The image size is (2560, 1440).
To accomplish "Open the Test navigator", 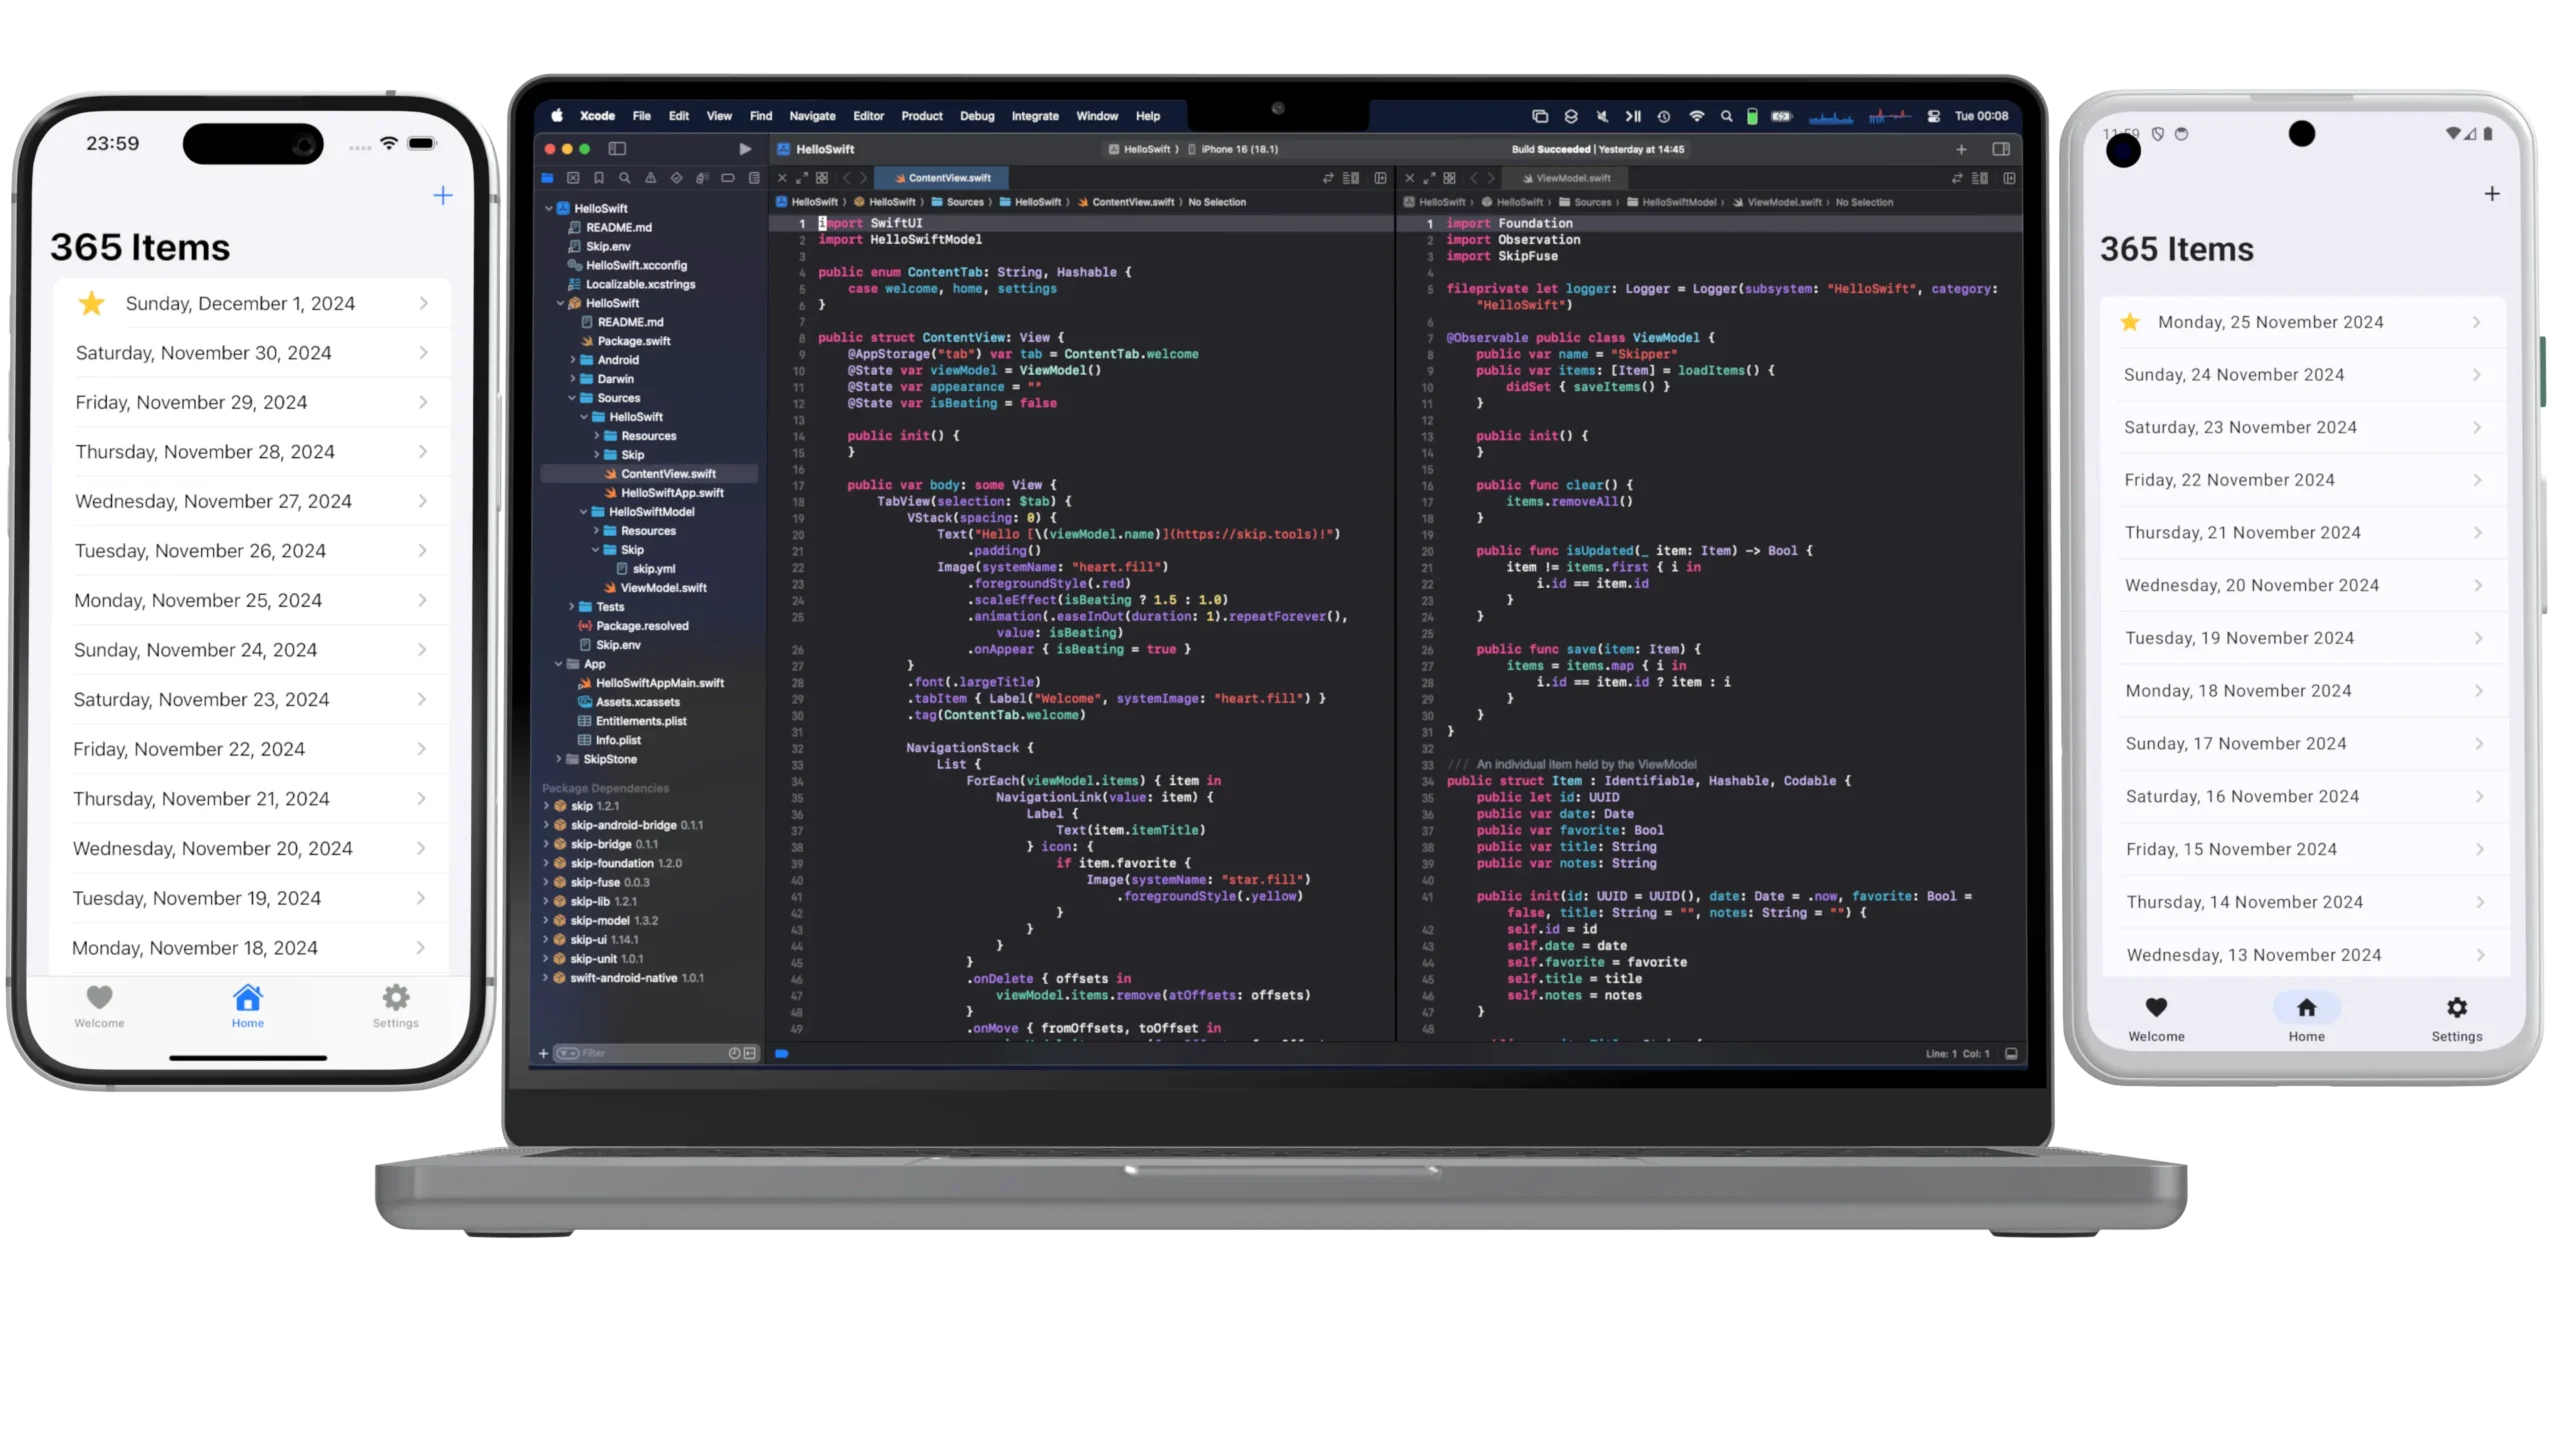I will 676,178.
